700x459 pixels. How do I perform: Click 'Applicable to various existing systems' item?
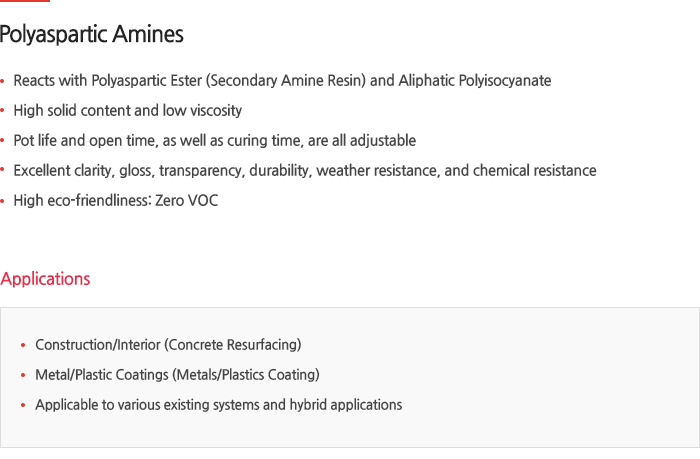219,405
